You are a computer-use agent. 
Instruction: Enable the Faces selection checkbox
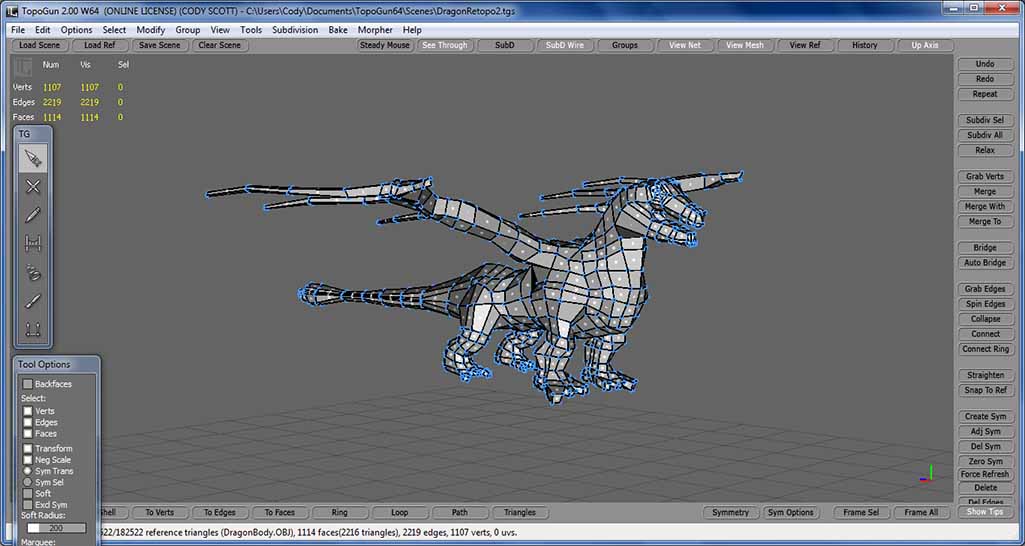[27, 434]
